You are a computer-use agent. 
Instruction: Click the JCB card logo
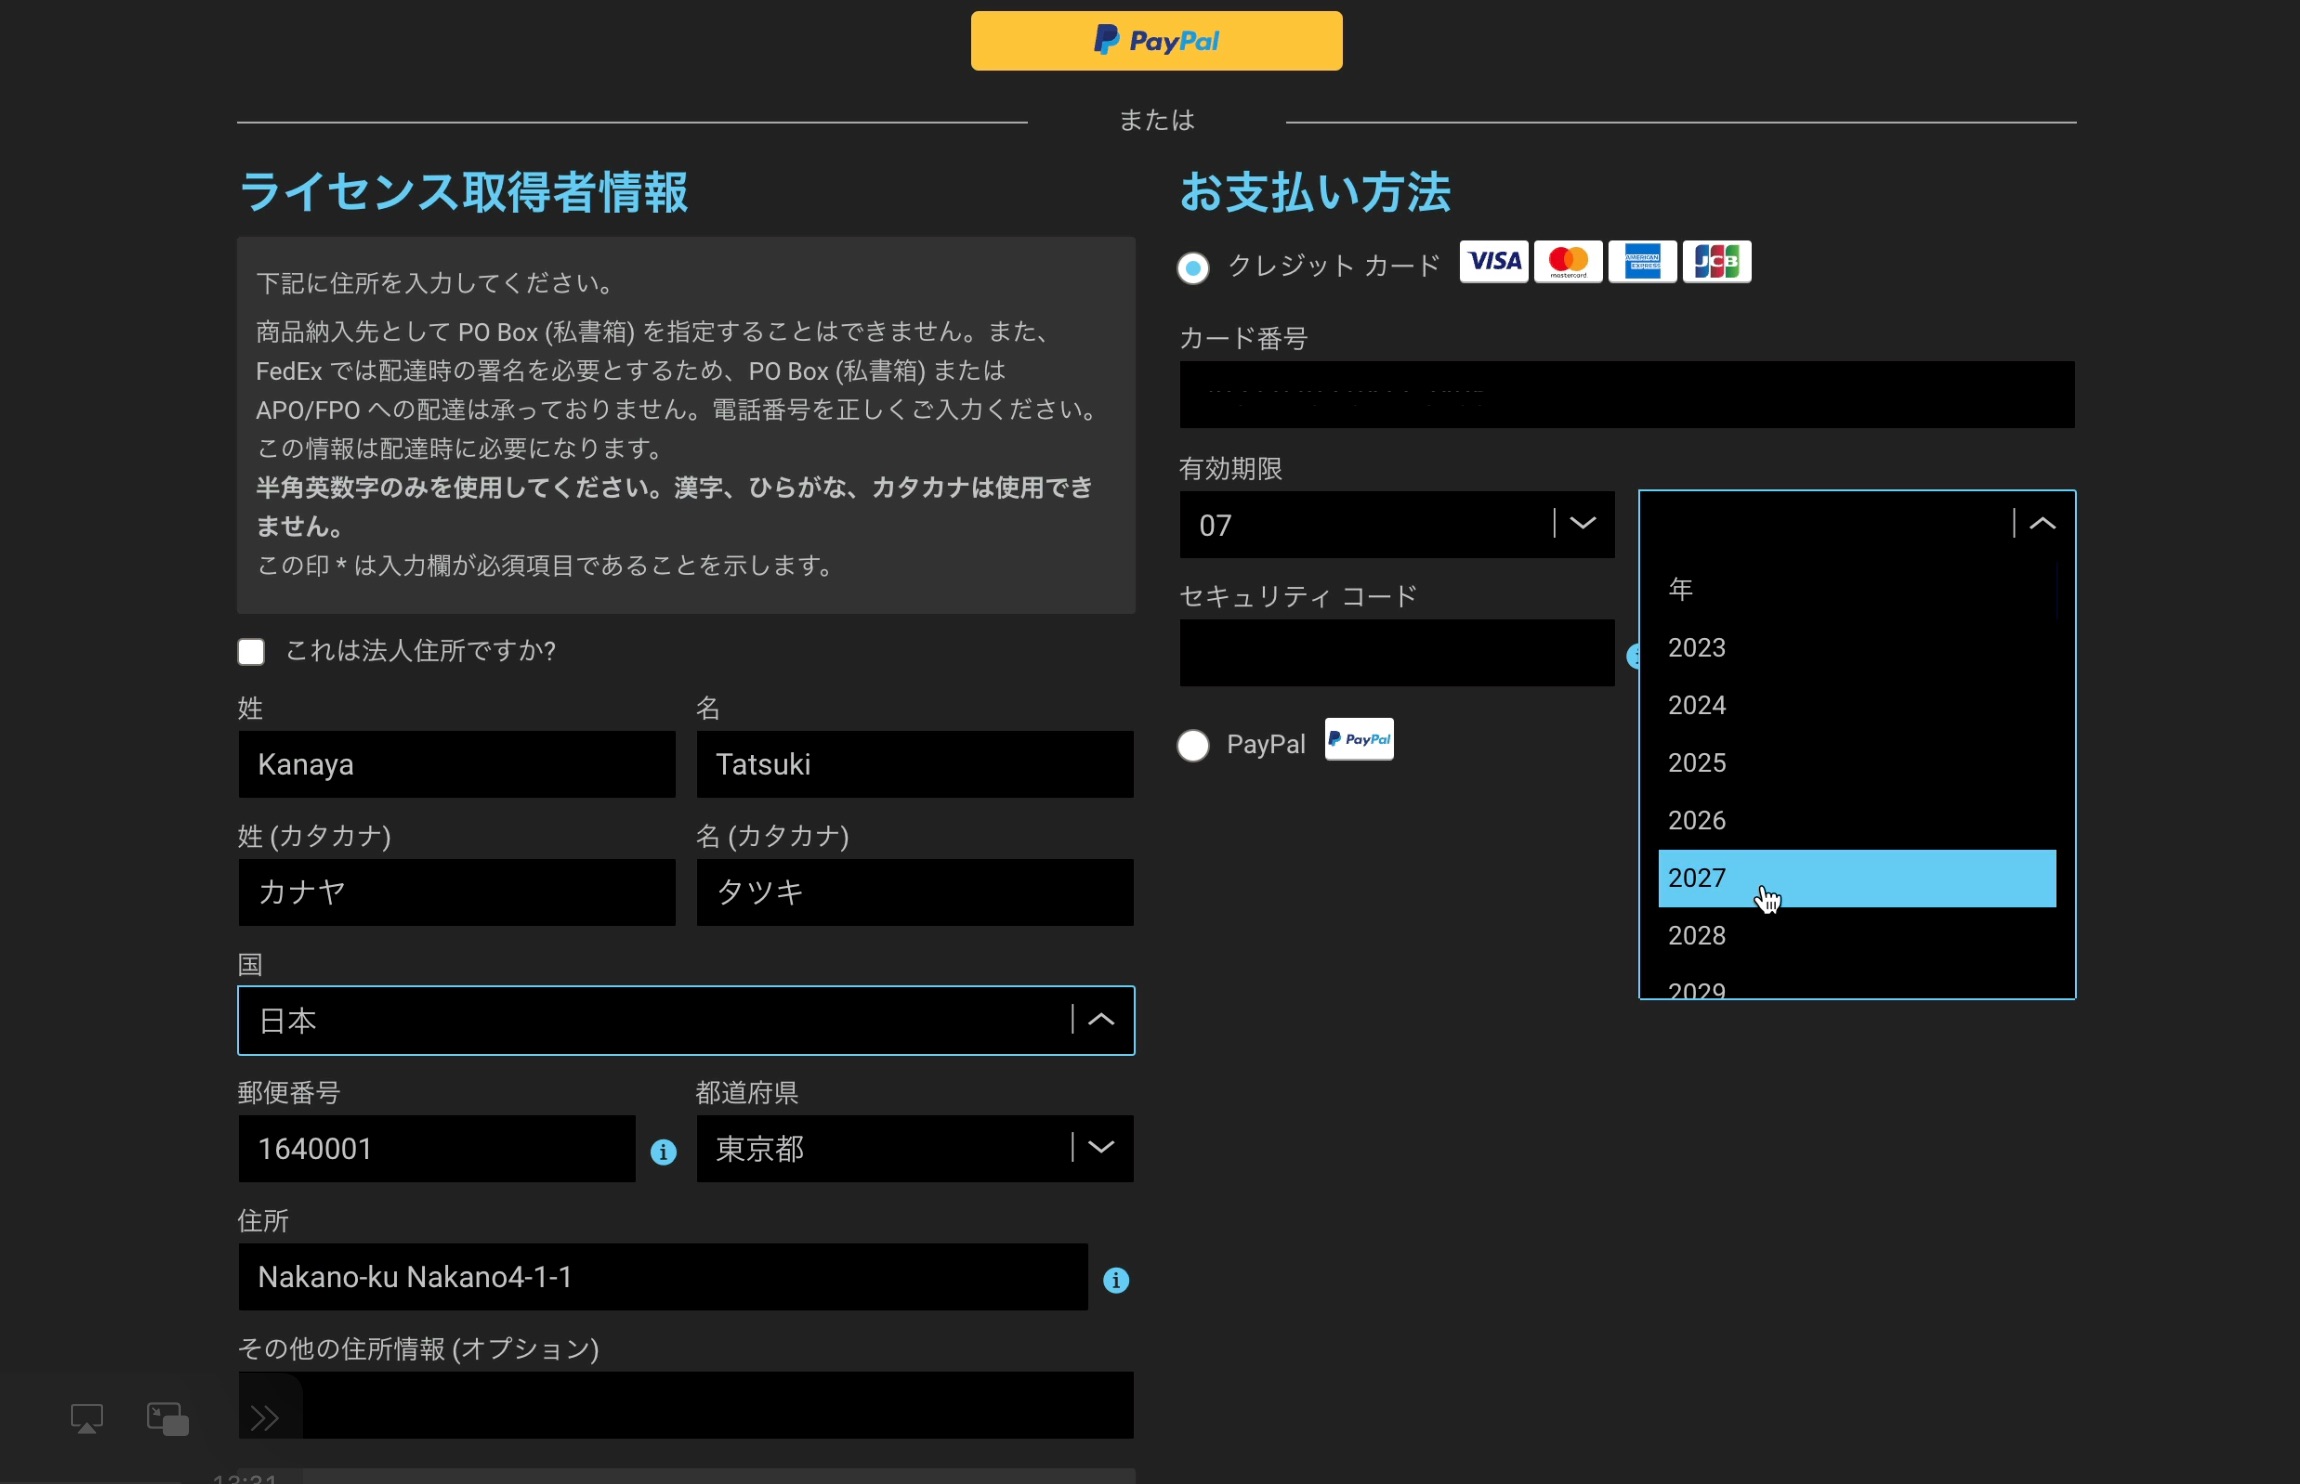coord(1716,262)
